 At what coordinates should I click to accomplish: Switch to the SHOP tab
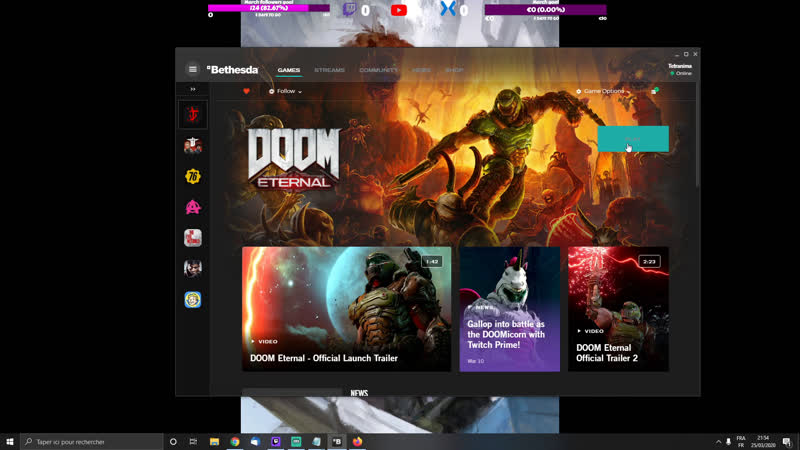454,70
